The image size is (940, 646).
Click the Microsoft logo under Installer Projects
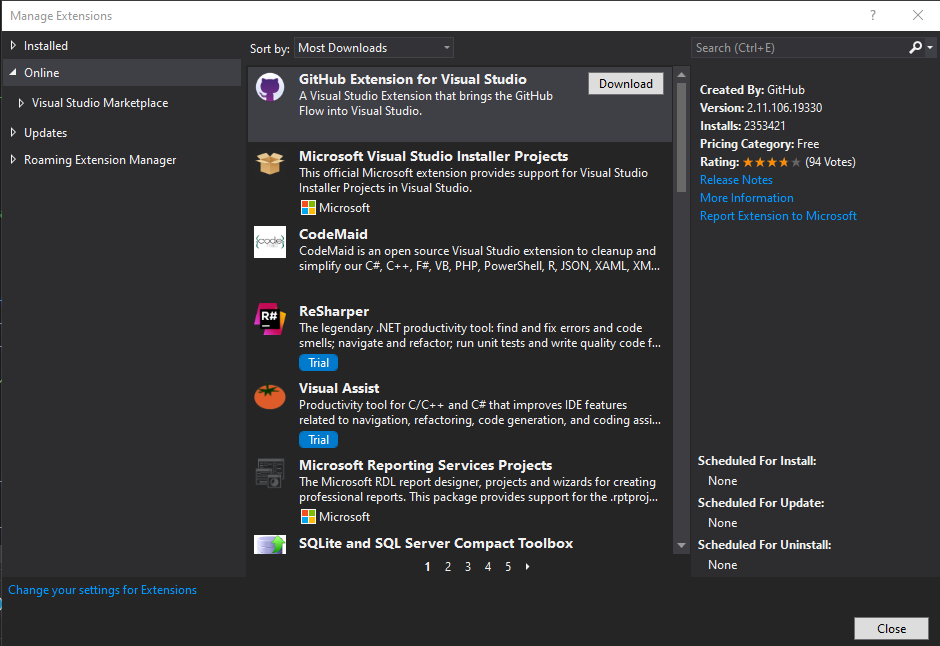[308, 207]
